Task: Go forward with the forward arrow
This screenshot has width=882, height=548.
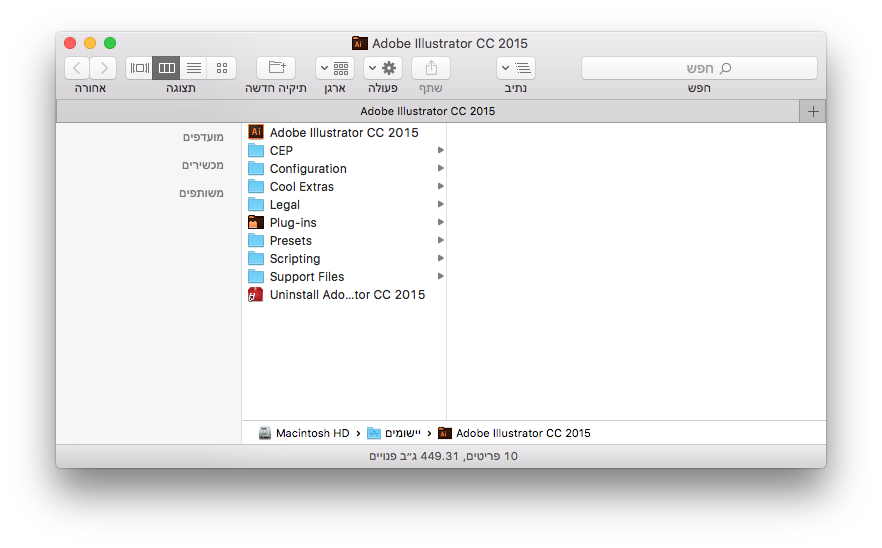Action: point(104,68)
